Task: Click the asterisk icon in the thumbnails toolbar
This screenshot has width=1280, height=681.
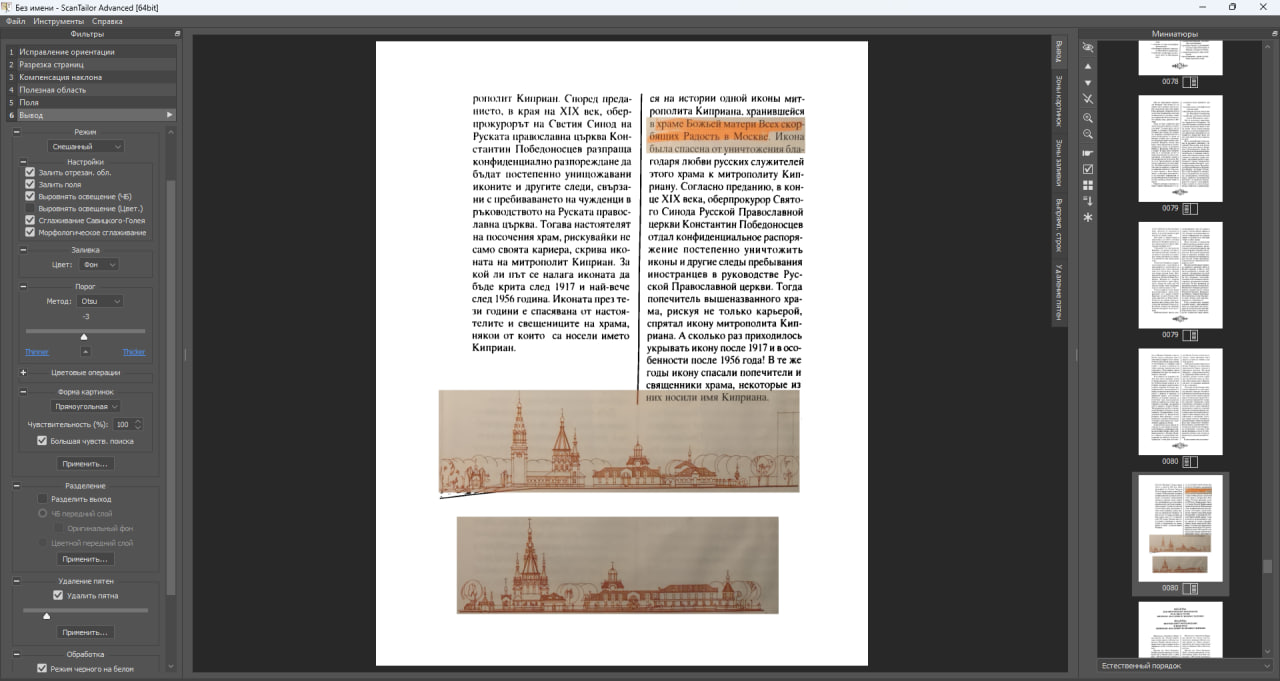Action: pos(1088,217)
